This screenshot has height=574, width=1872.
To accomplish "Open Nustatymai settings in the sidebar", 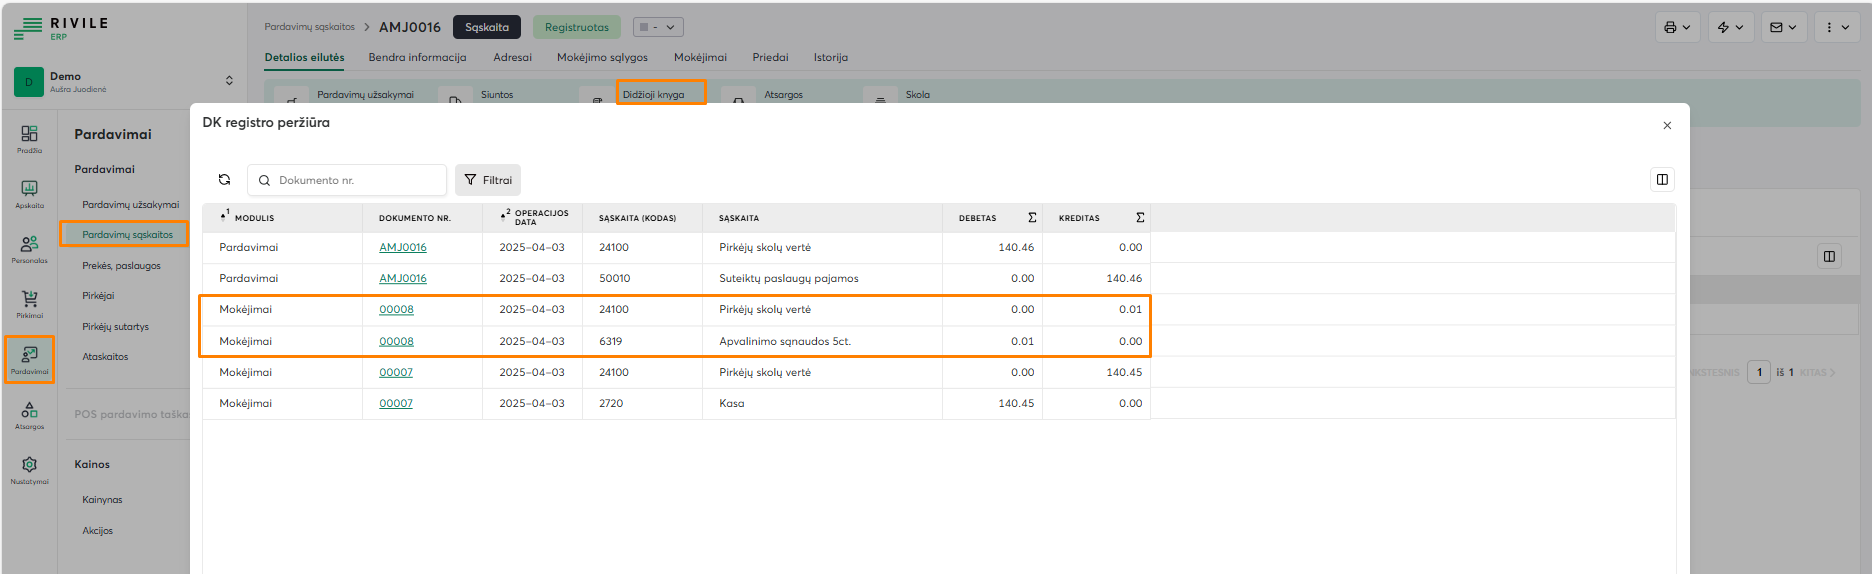I will coord(30,470).
